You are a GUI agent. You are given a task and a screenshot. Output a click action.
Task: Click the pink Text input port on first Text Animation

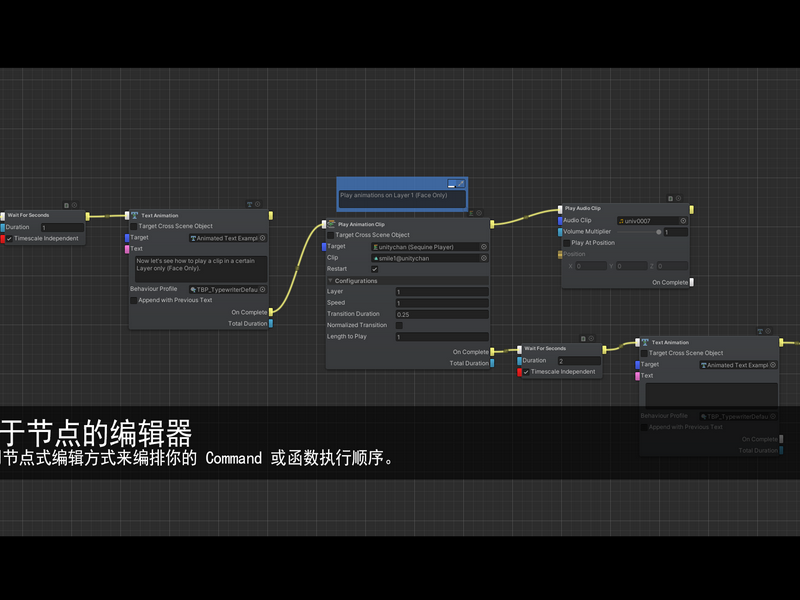pyautogui.click(x=127, y=249)
